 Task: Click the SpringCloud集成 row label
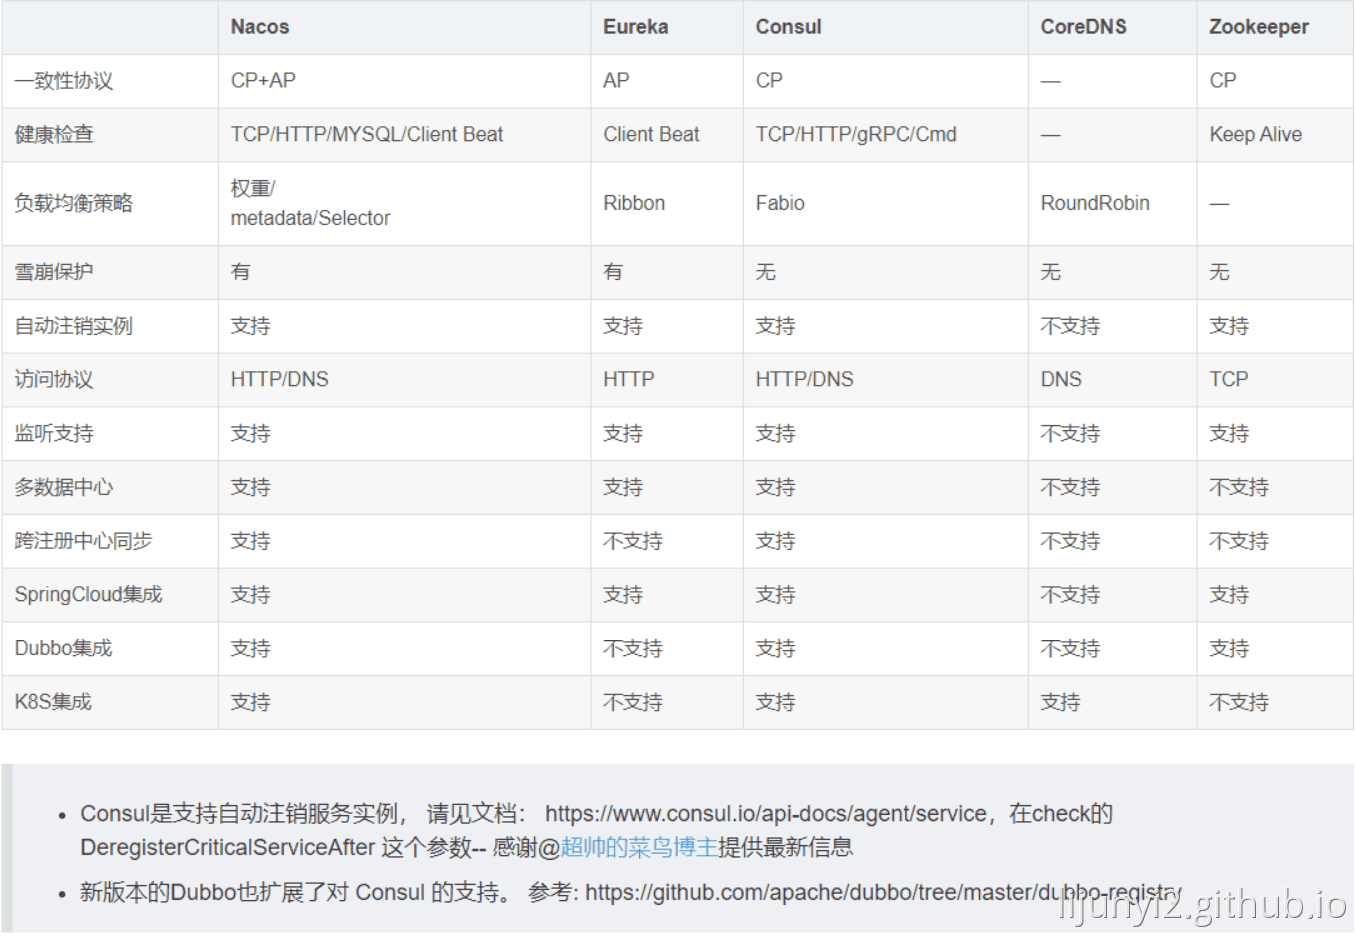[x=88, y=595]
